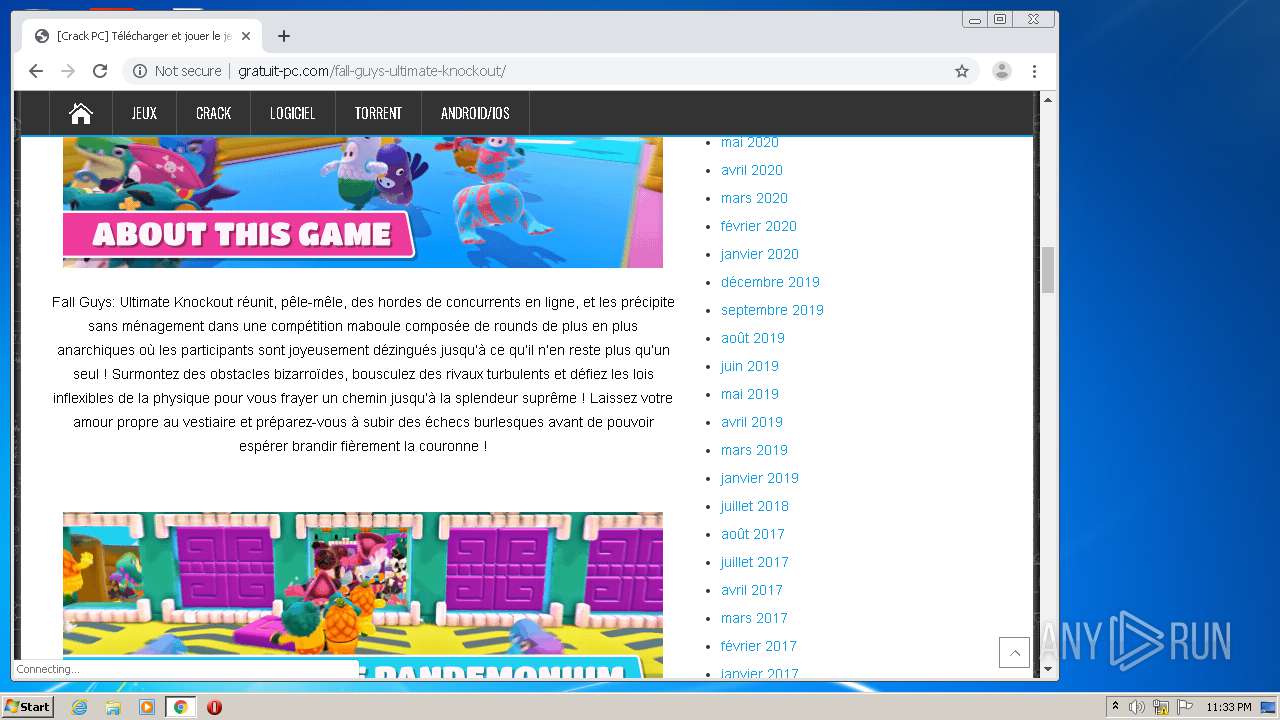This screenshot has width=1280, height=720.
Task: Bookmark this page with the star icon
Action: [962, 71]
